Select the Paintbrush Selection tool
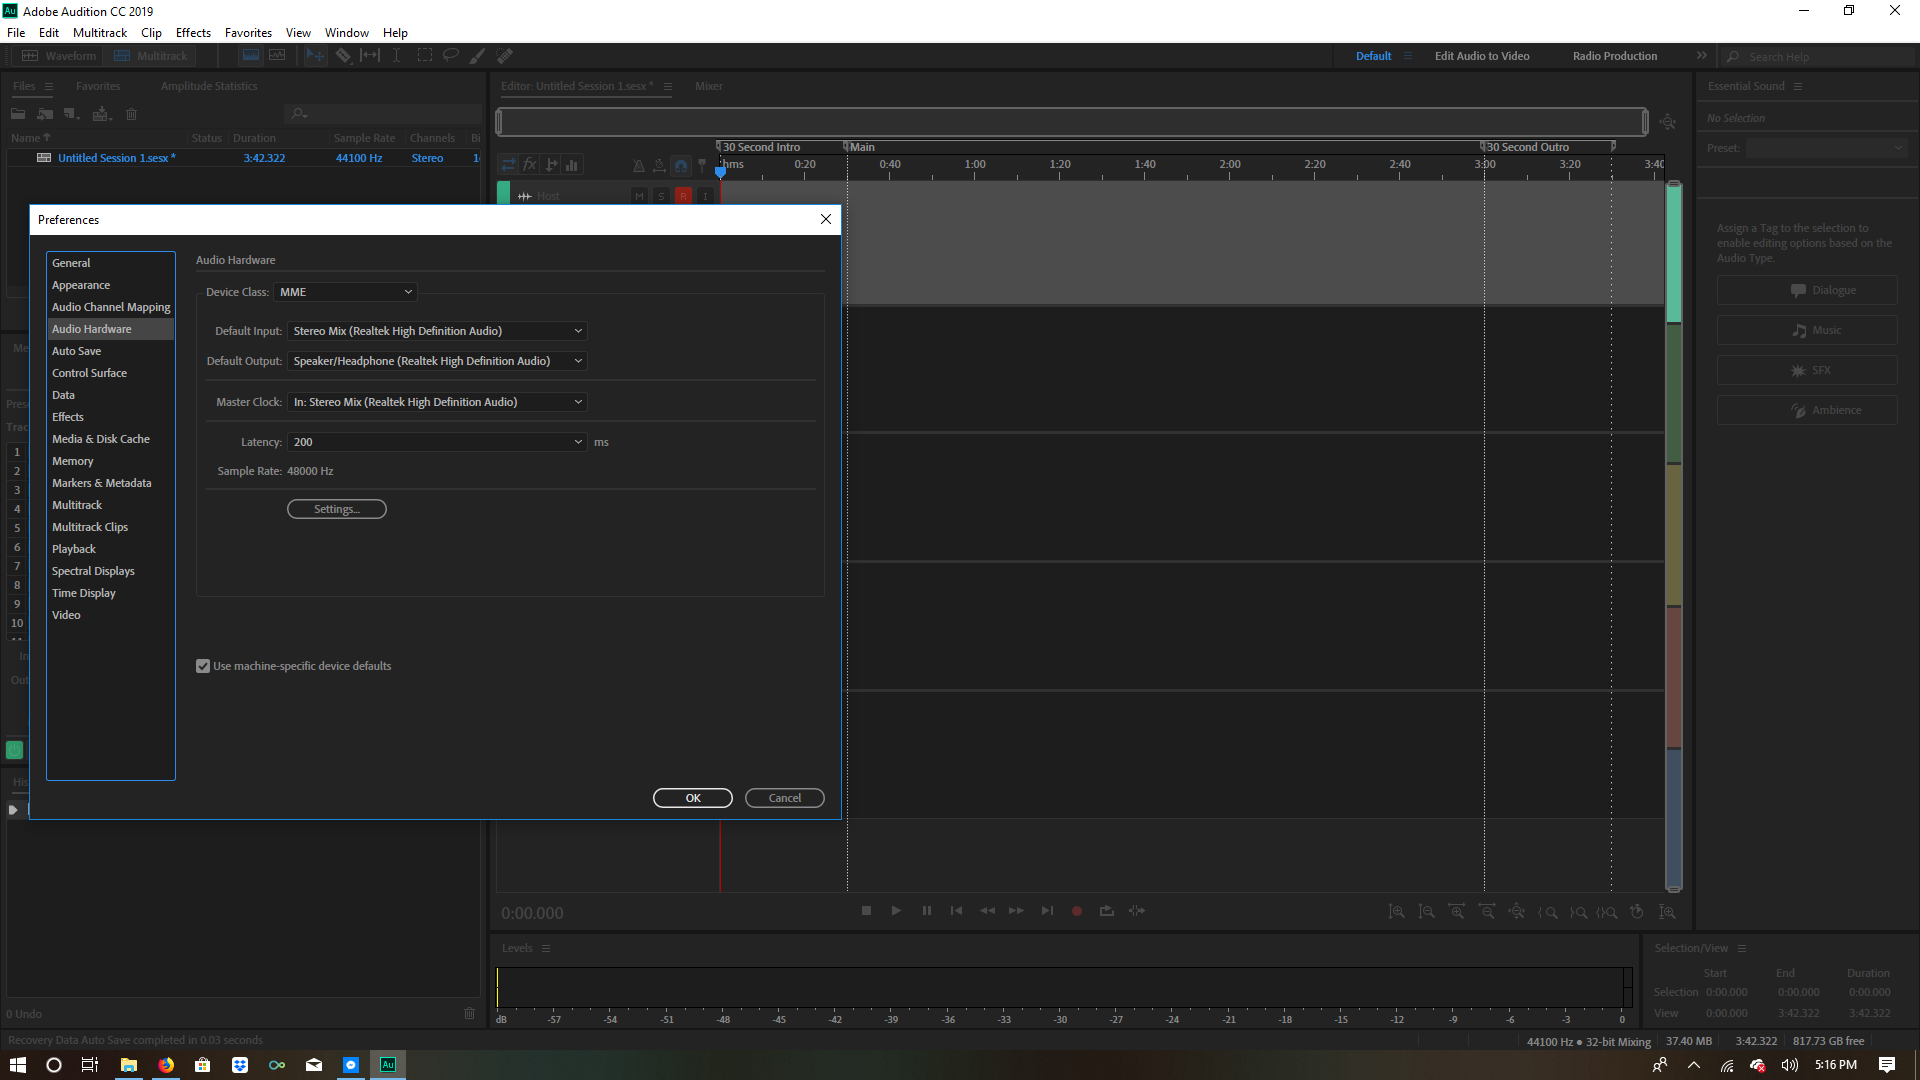This screenshot has height=1080, width=1920. click(478, 56)
